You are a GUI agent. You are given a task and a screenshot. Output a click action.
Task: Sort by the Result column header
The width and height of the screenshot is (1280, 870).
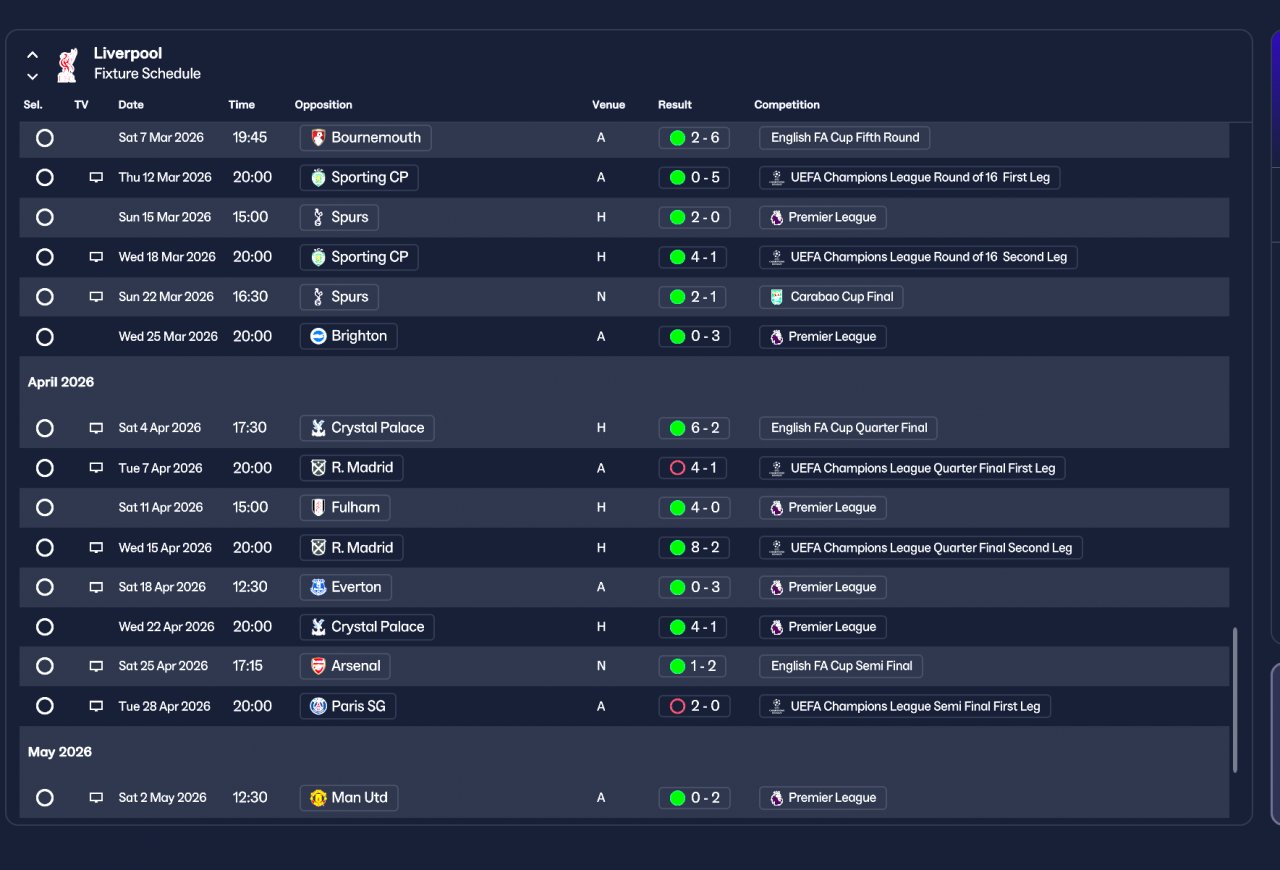pos(675,105)
